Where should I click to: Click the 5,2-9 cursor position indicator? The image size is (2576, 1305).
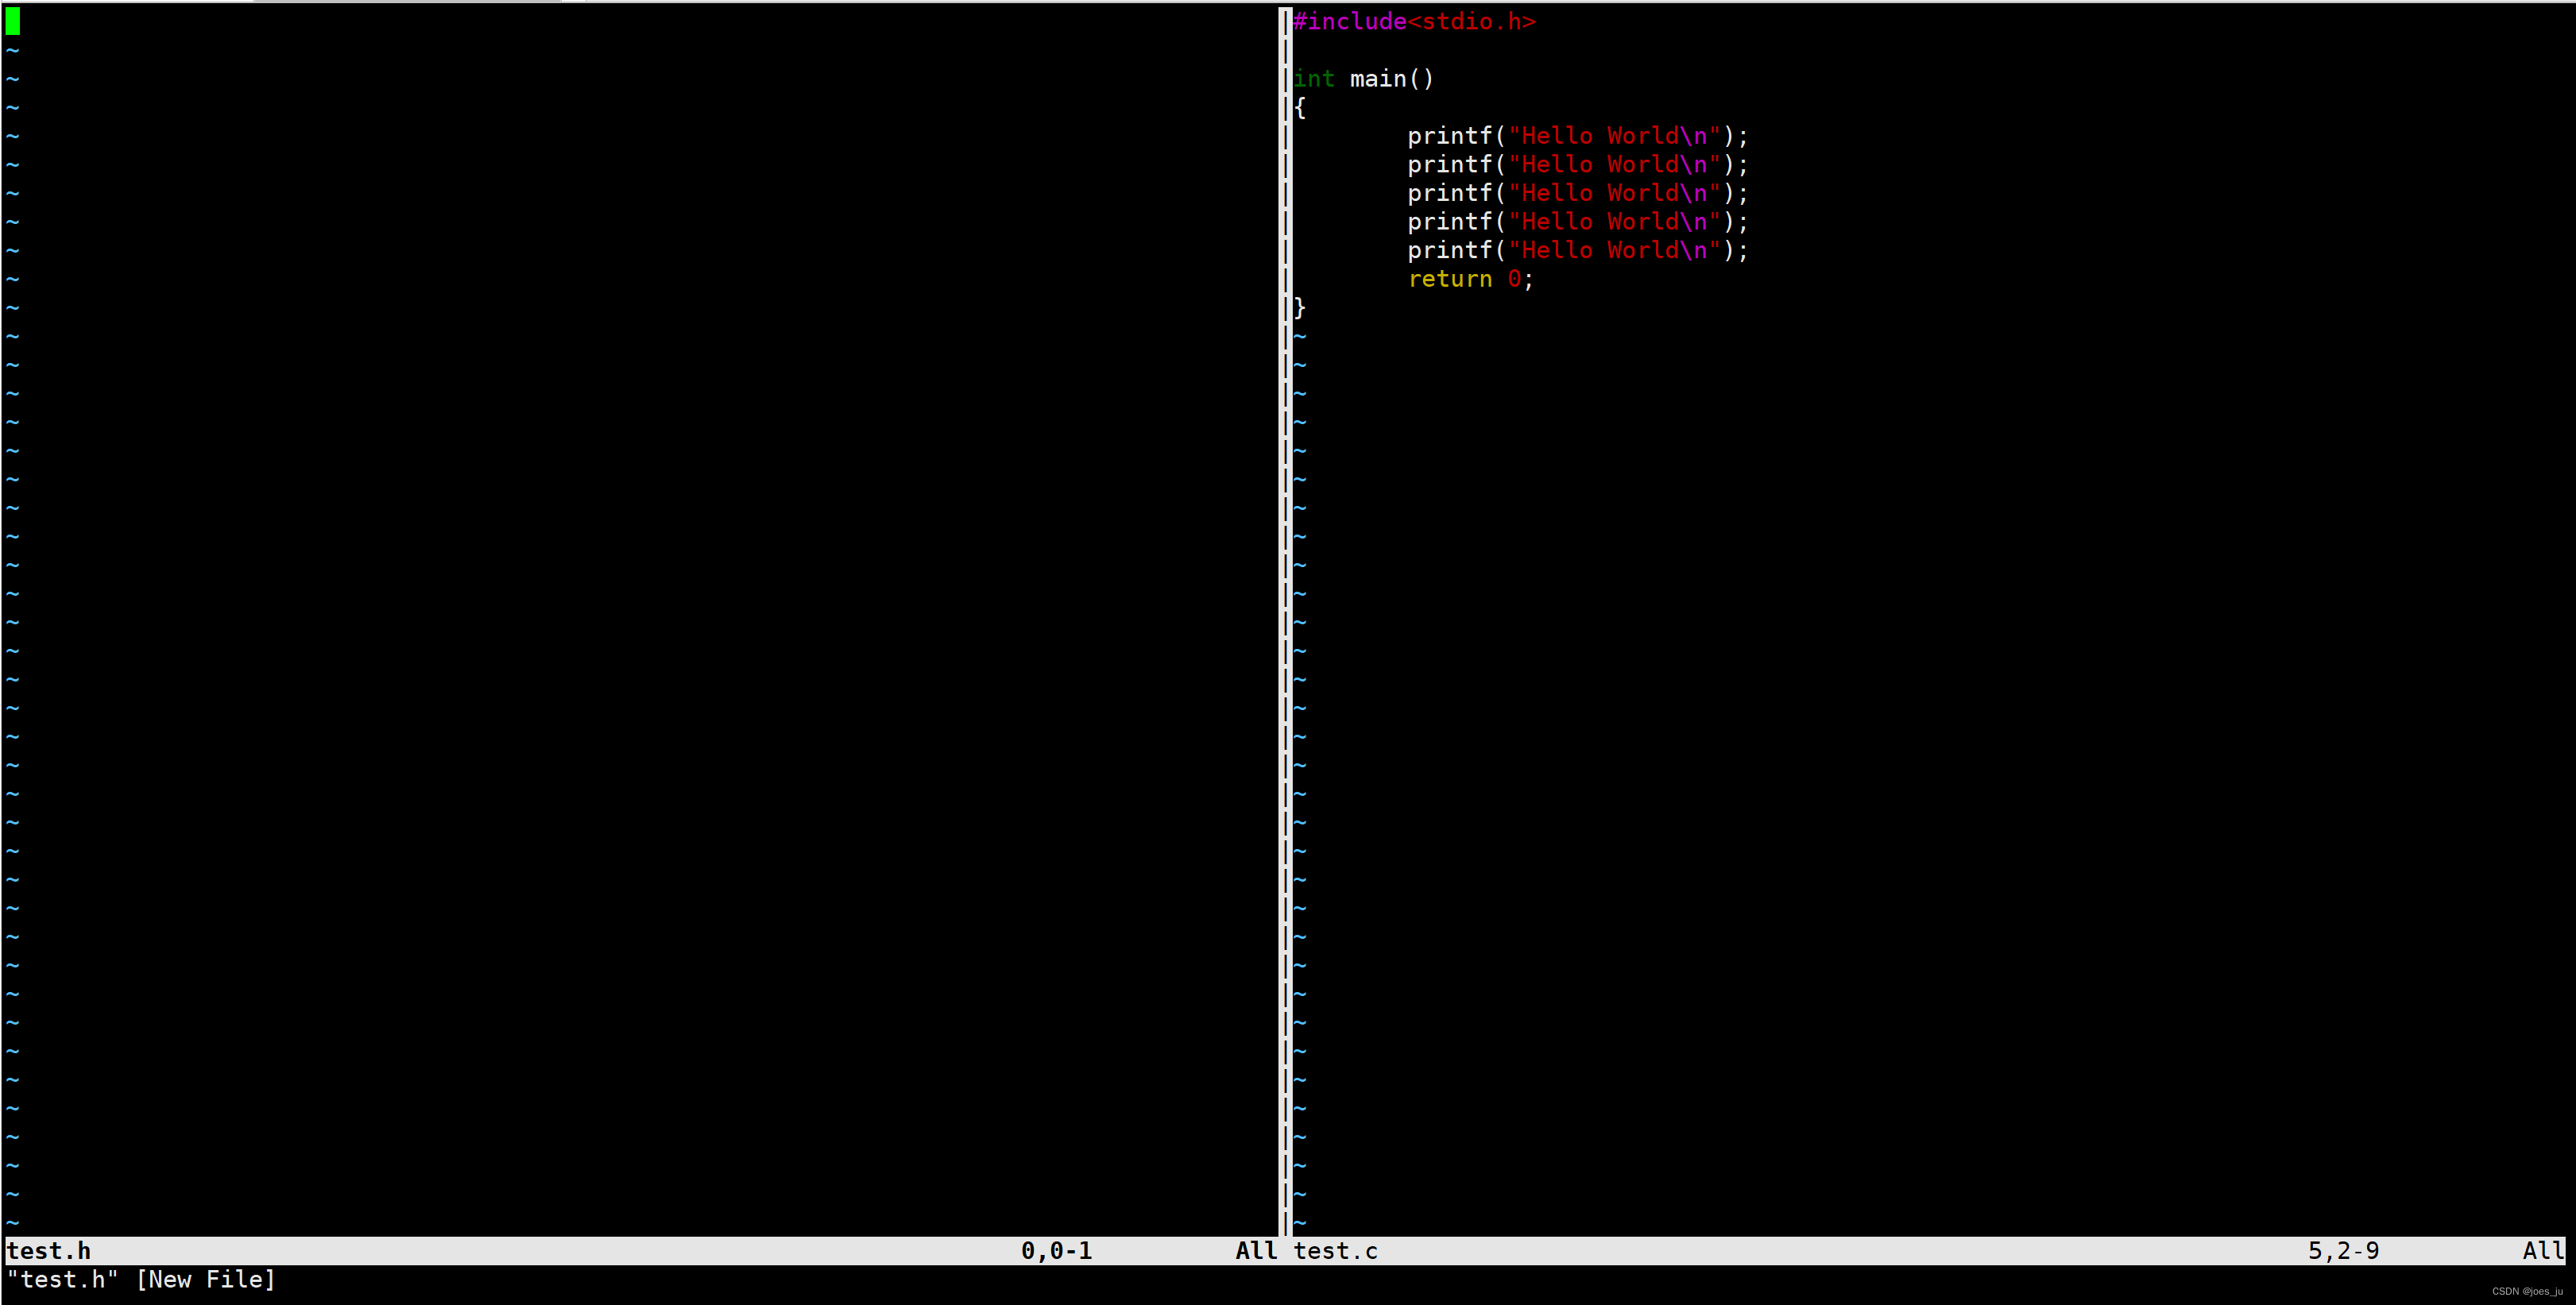pyautogui.click(x=2343, y=1251)
